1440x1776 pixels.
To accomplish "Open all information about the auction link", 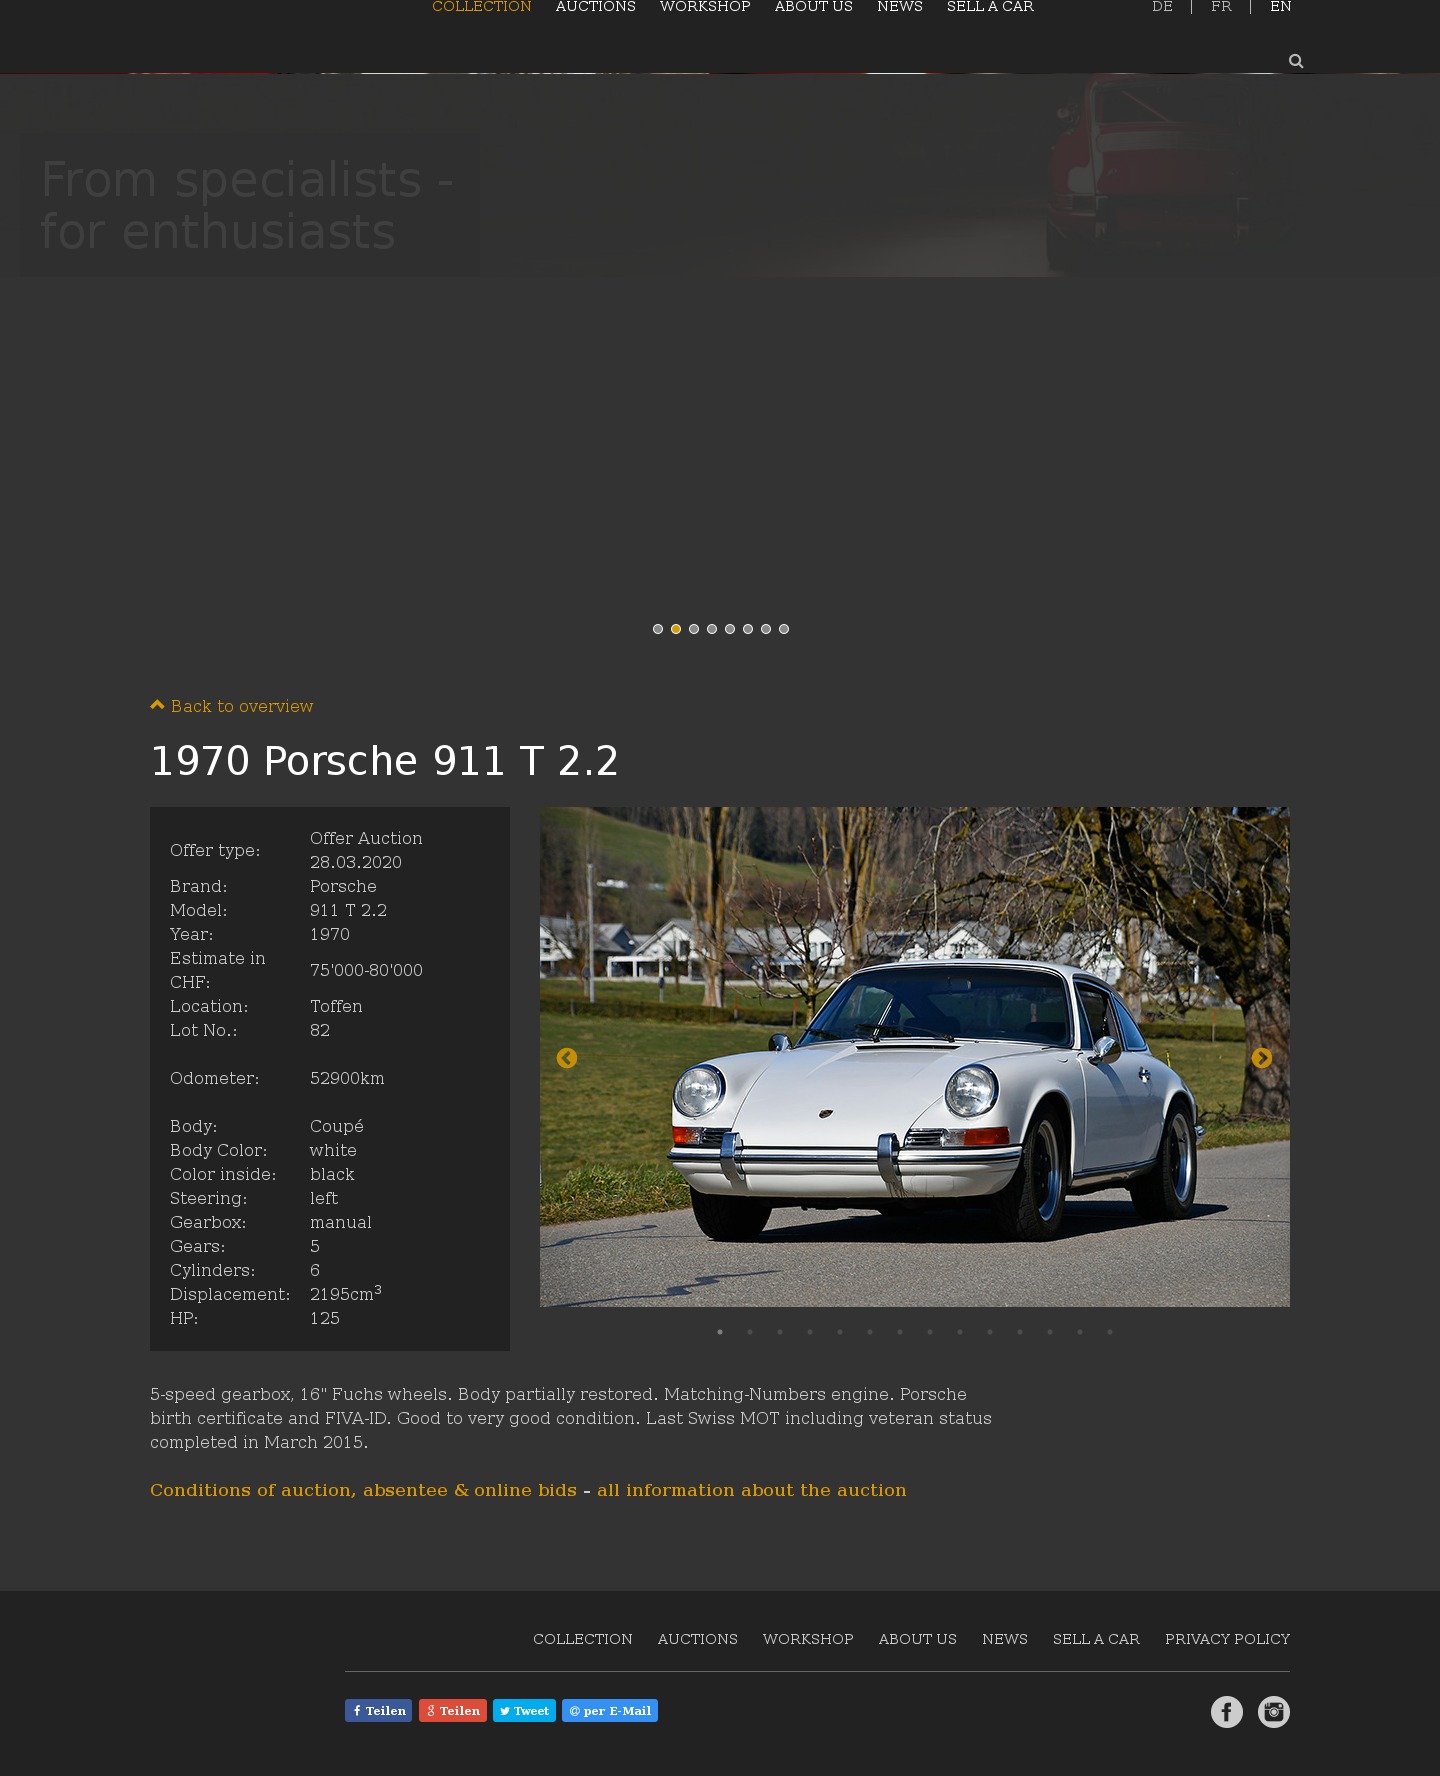I will pos(752,1490).
